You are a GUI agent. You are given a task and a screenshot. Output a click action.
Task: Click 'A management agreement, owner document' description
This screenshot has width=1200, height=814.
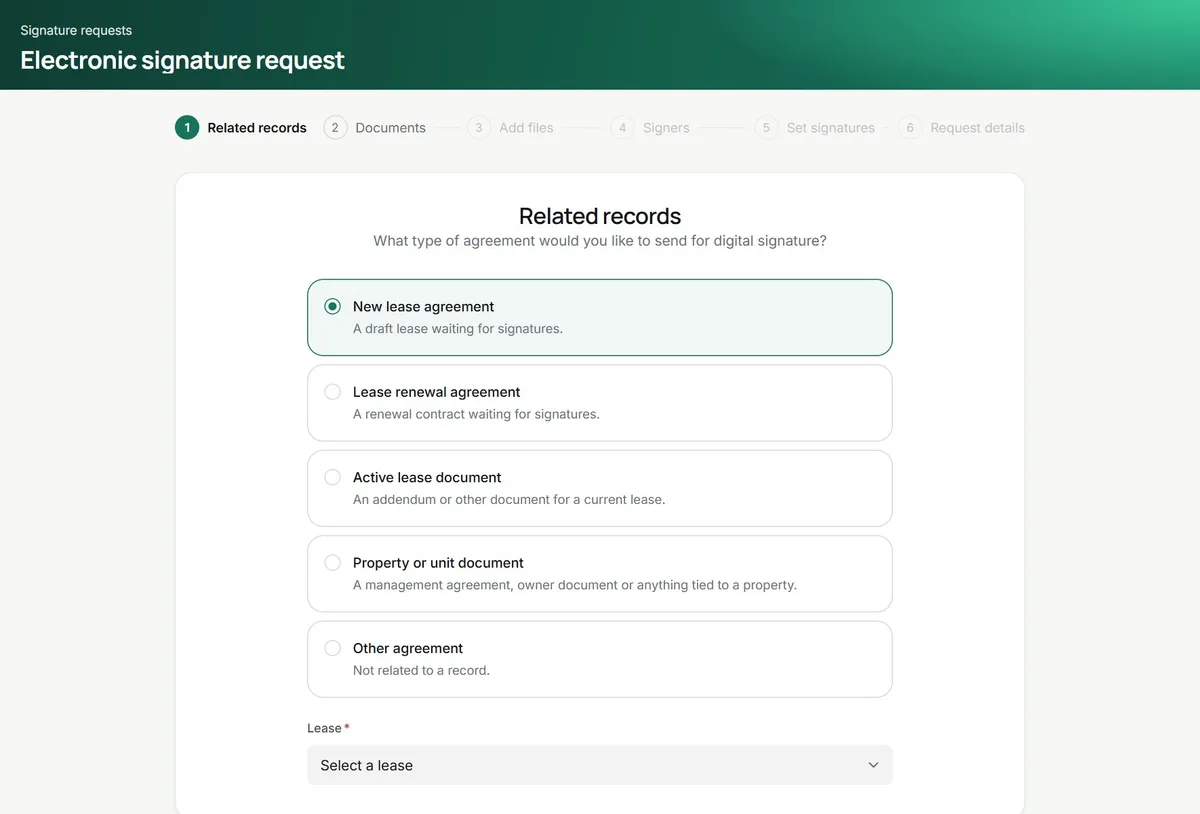pos(575,585)
